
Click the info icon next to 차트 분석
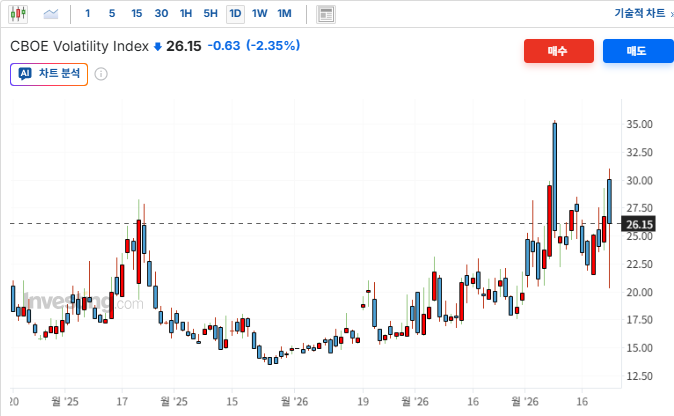coord(101,74)
